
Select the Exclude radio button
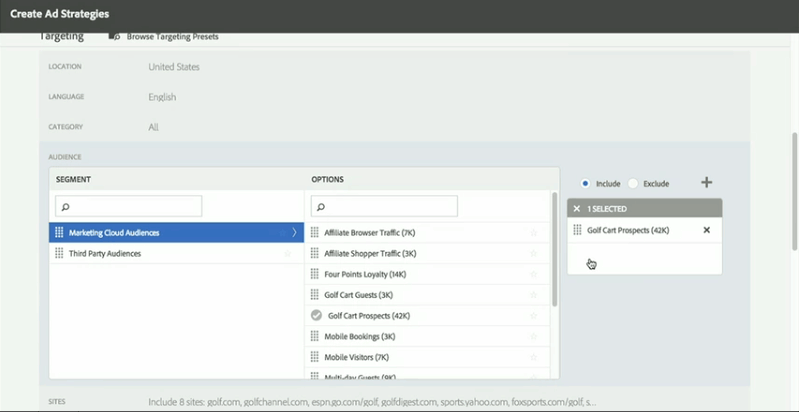[x=633, y=183]
